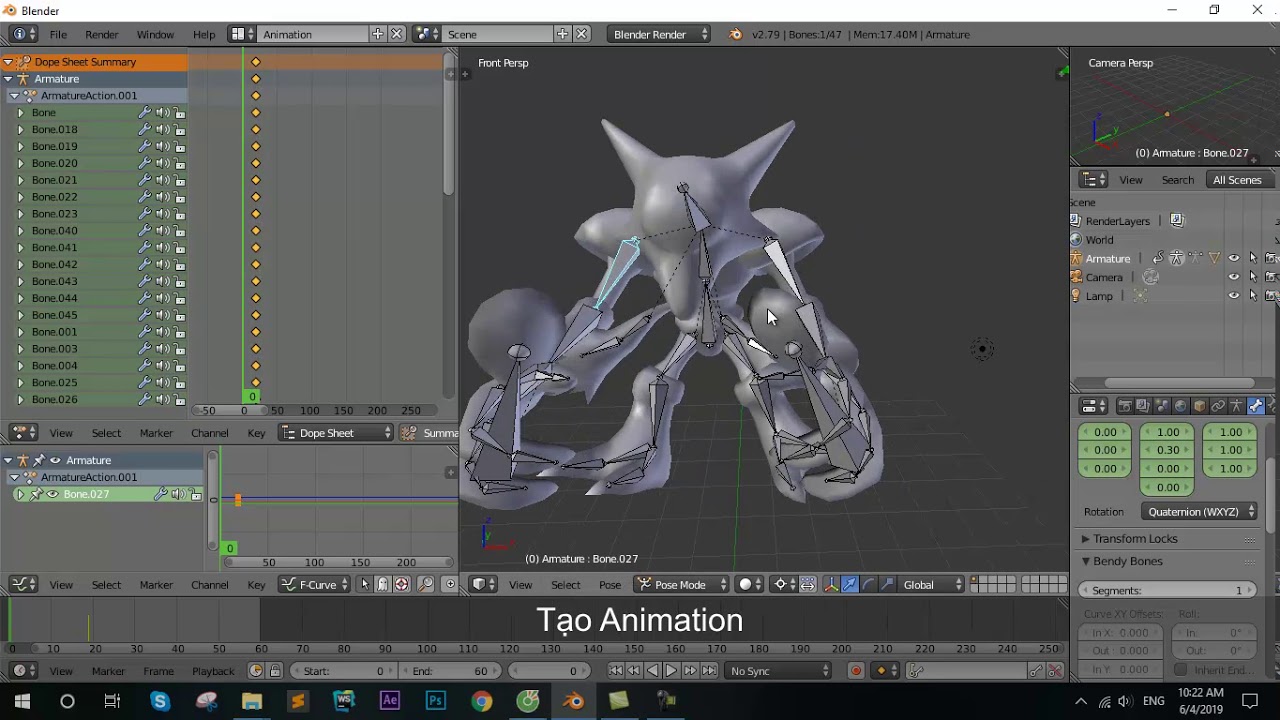Image resolution: width=1280 pixels, height=720 pixels.
Task: Click the Bone.019 keyframe diamond
Action: click(255, 146)
